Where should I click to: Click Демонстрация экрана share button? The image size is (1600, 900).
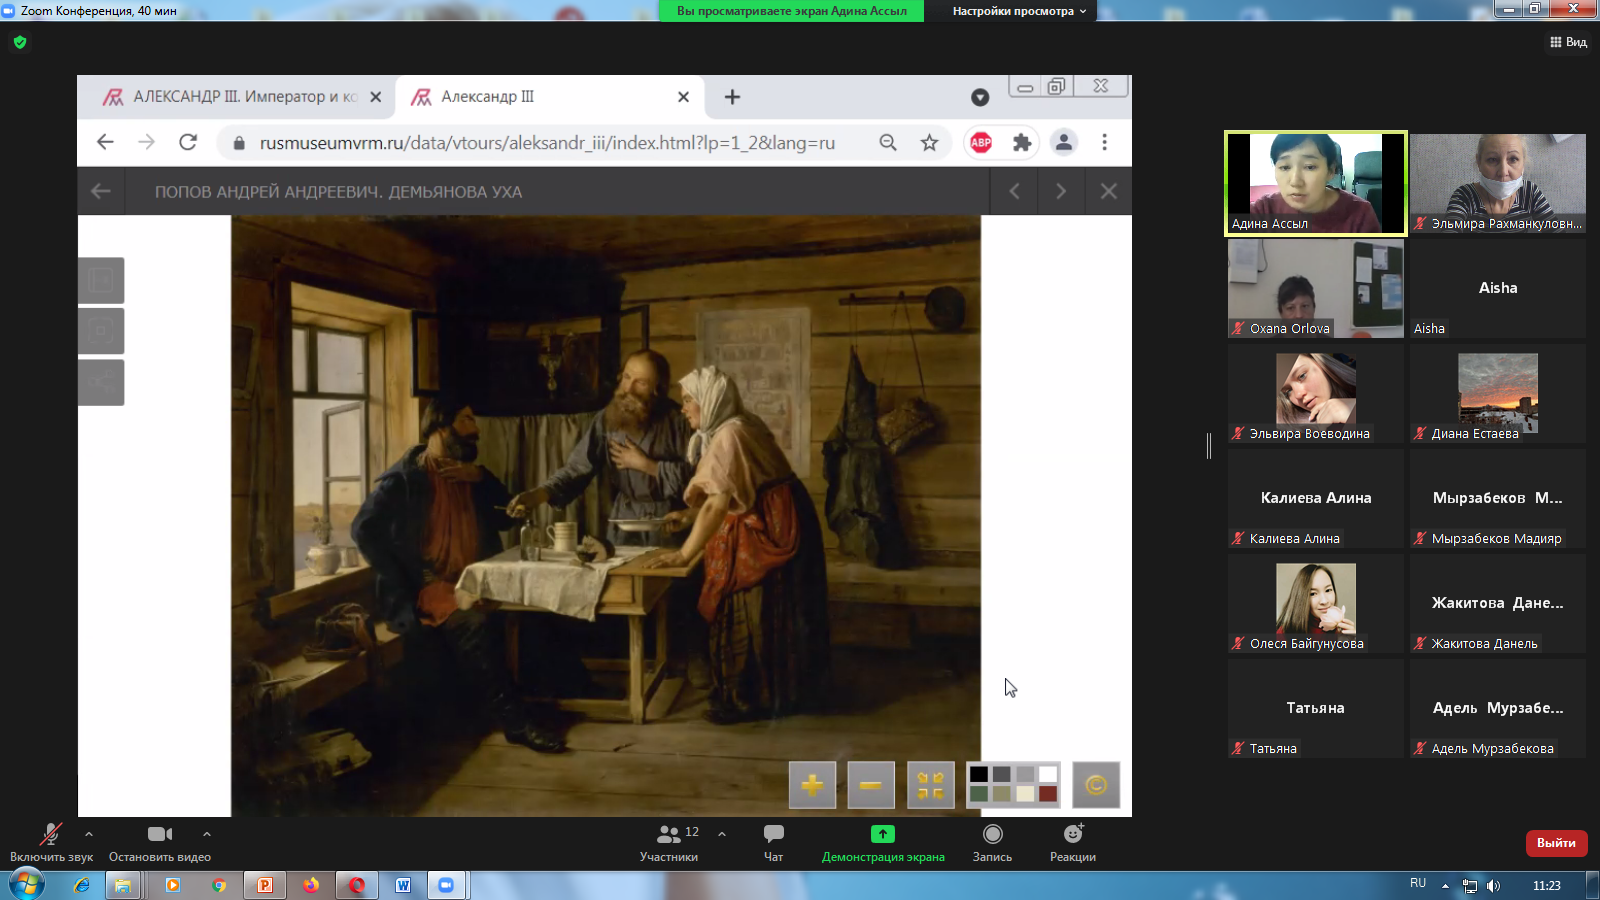pyautogui.click(x=883, y=842)
